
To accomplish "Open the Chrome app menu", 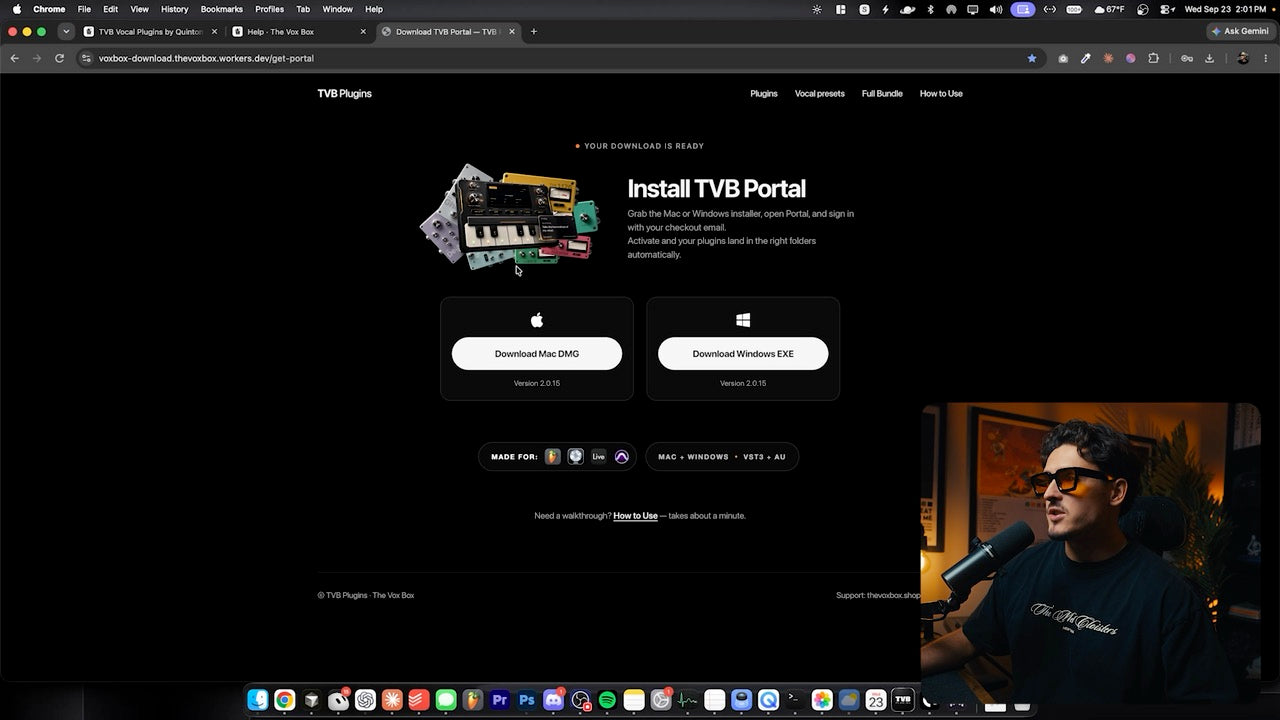I will tap(49, 9).
